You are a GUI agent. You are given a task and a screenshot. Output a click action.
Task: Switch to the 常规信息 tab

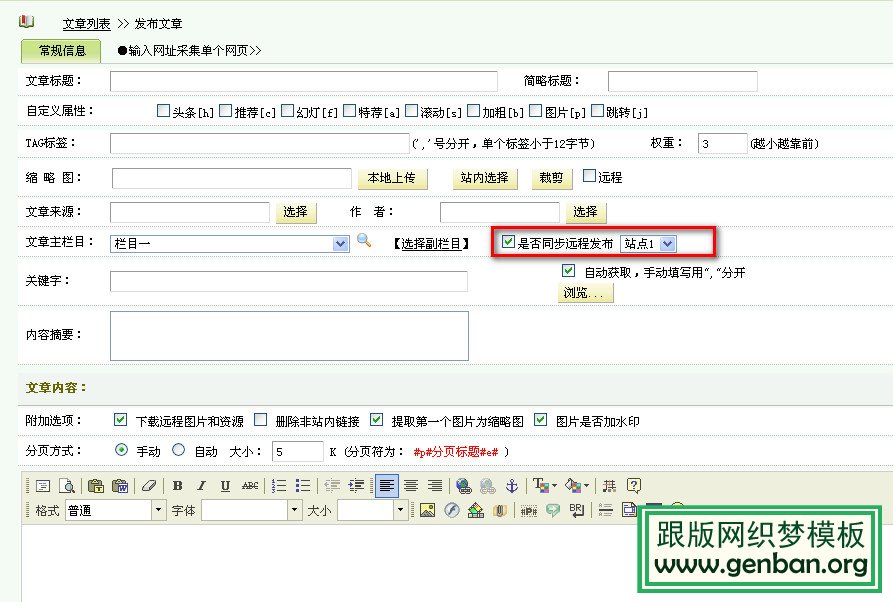click(62, 50)
